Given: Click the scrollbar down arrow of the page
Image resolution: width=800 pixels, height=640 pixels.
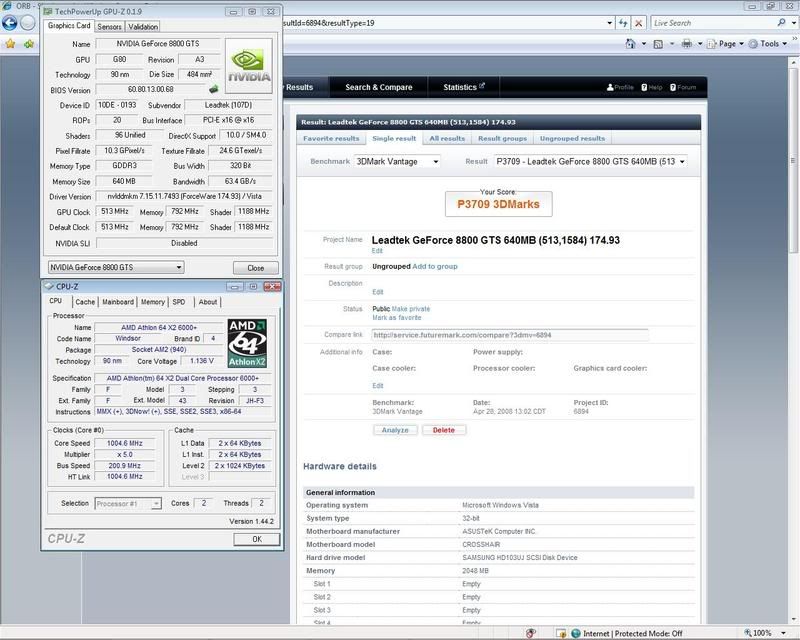Looking at the screenshot, I should (793, 620).
